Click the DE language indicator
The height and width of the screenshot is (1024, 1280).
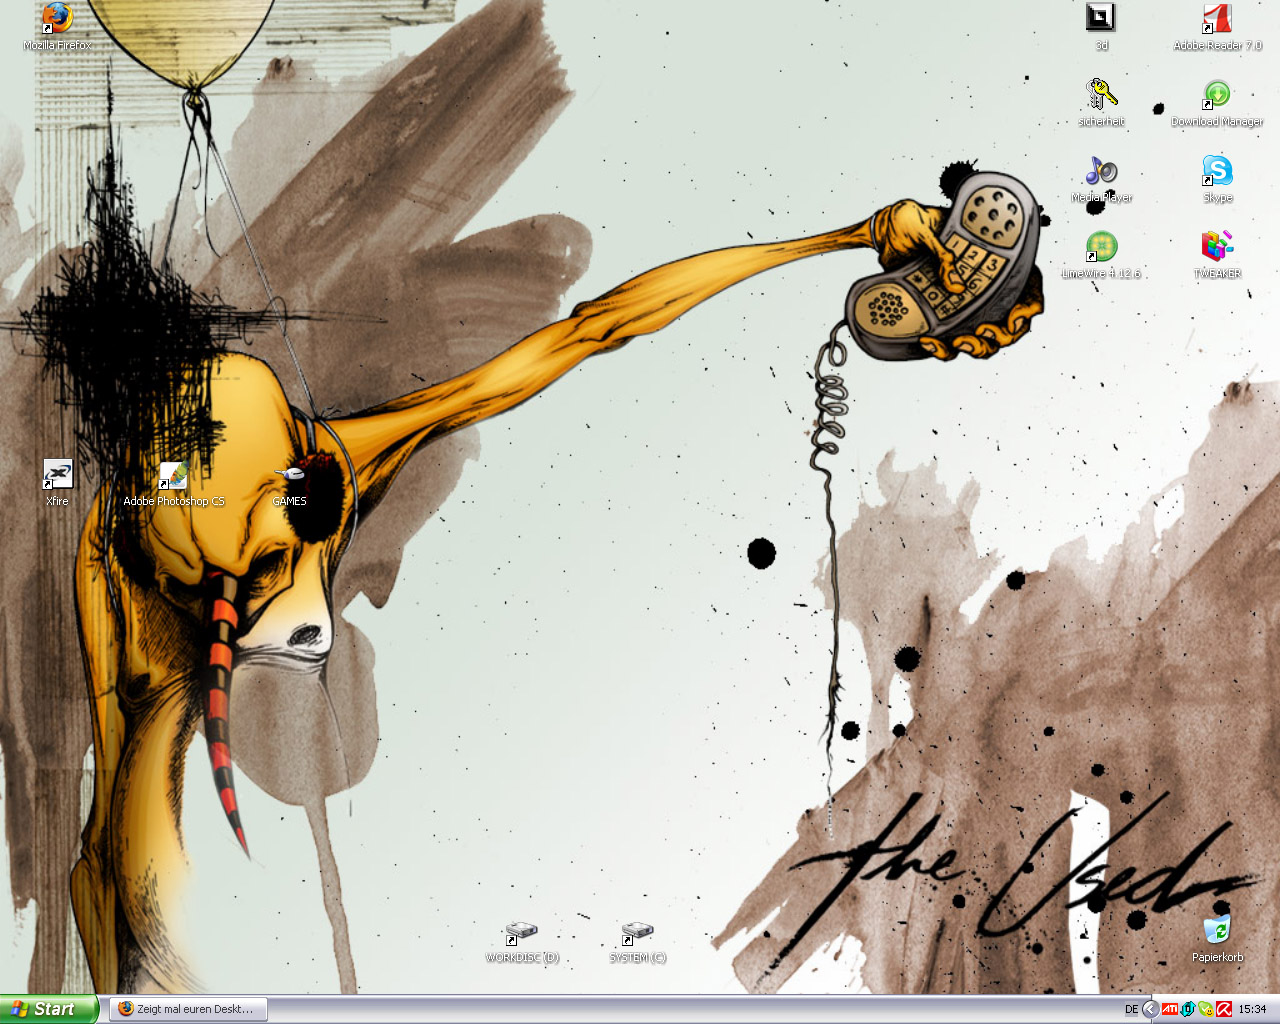coord(1131,1009)
